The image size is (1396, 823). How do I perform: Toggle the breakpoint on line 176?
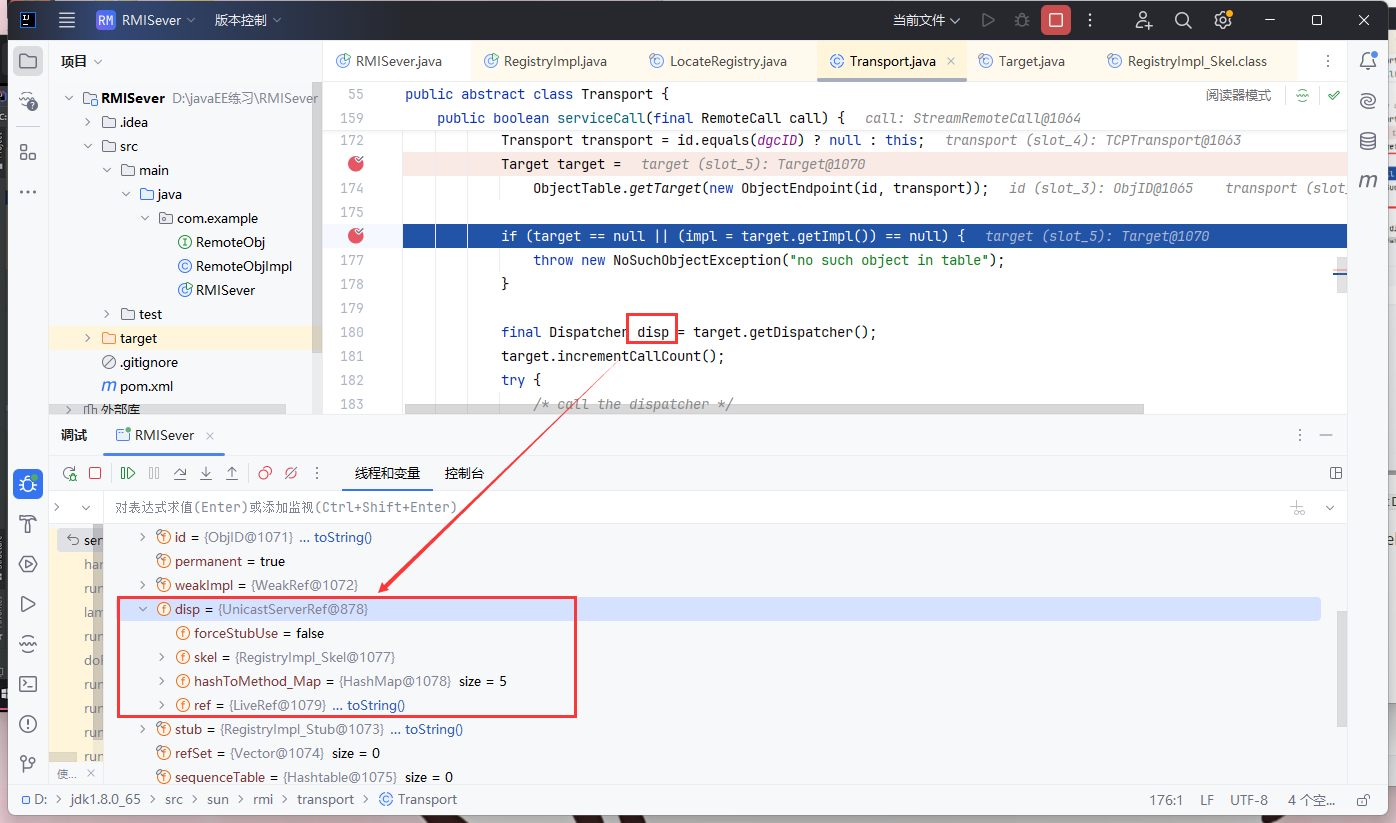click(x=355, y=236)
